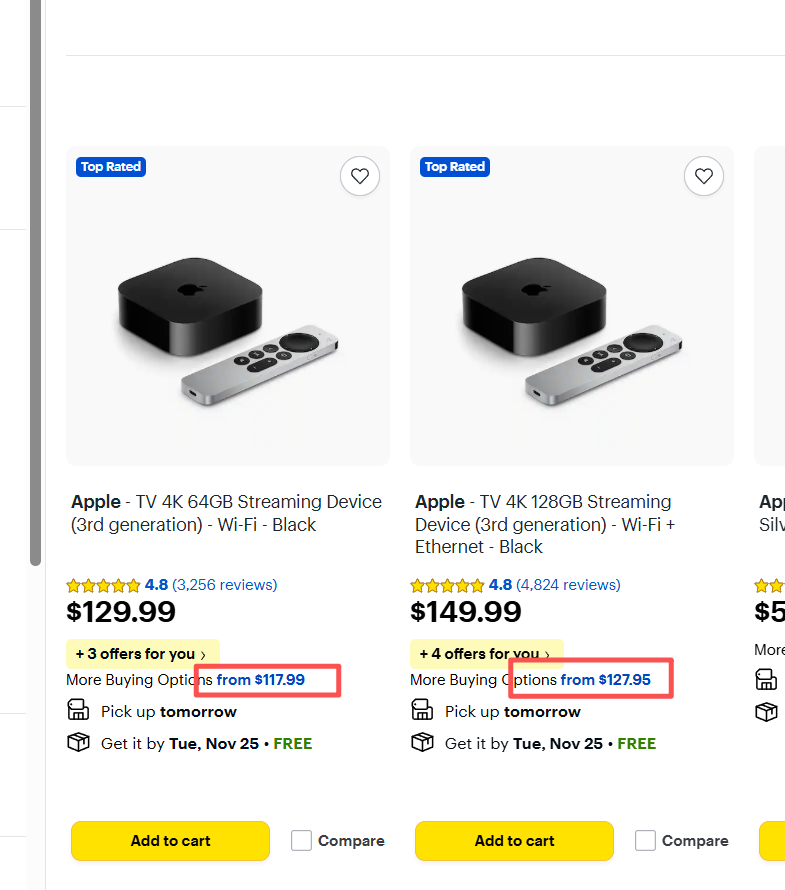Favorite the 128GB Apple TV with heart icon
Image resolution: width=785 pixels, height=890 pixels.
tap(704, 177)
